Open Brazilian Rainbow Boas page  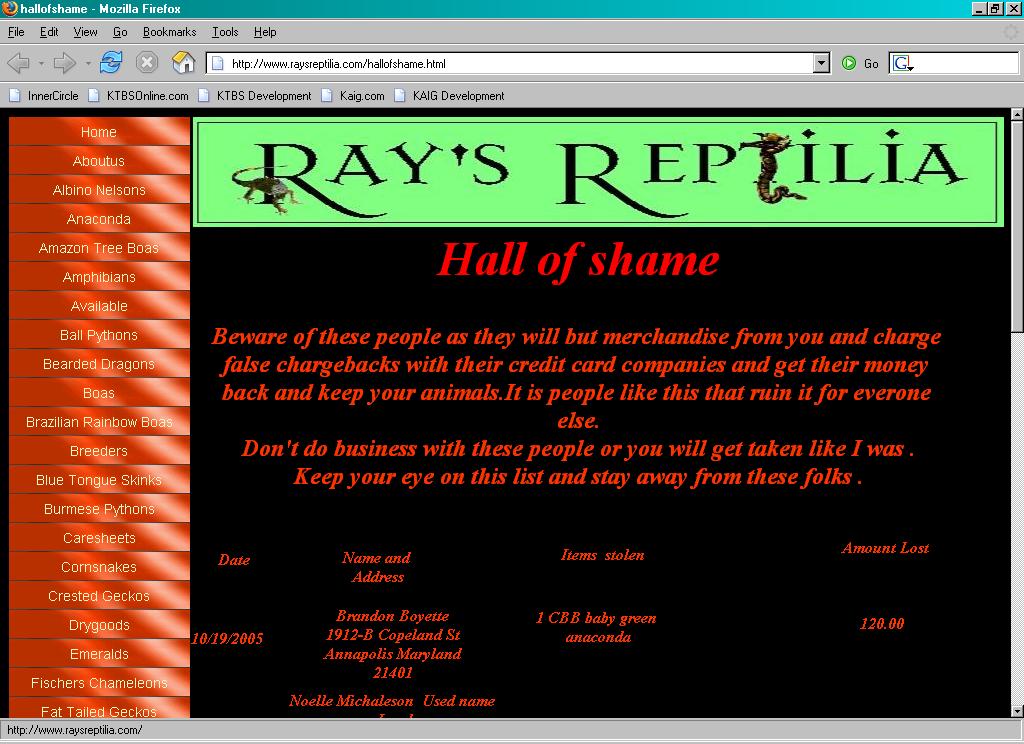(99, 421)
